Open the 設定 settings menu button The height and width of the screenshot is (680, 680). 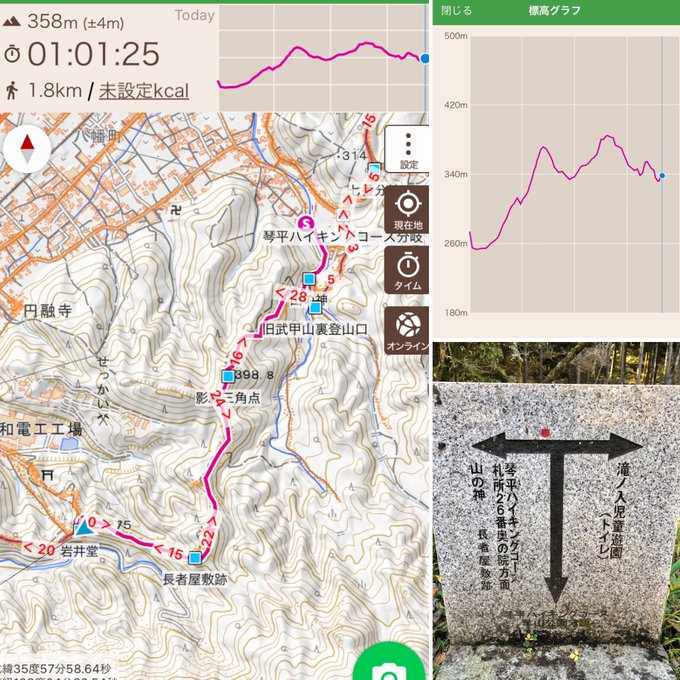tap(408, 150)
